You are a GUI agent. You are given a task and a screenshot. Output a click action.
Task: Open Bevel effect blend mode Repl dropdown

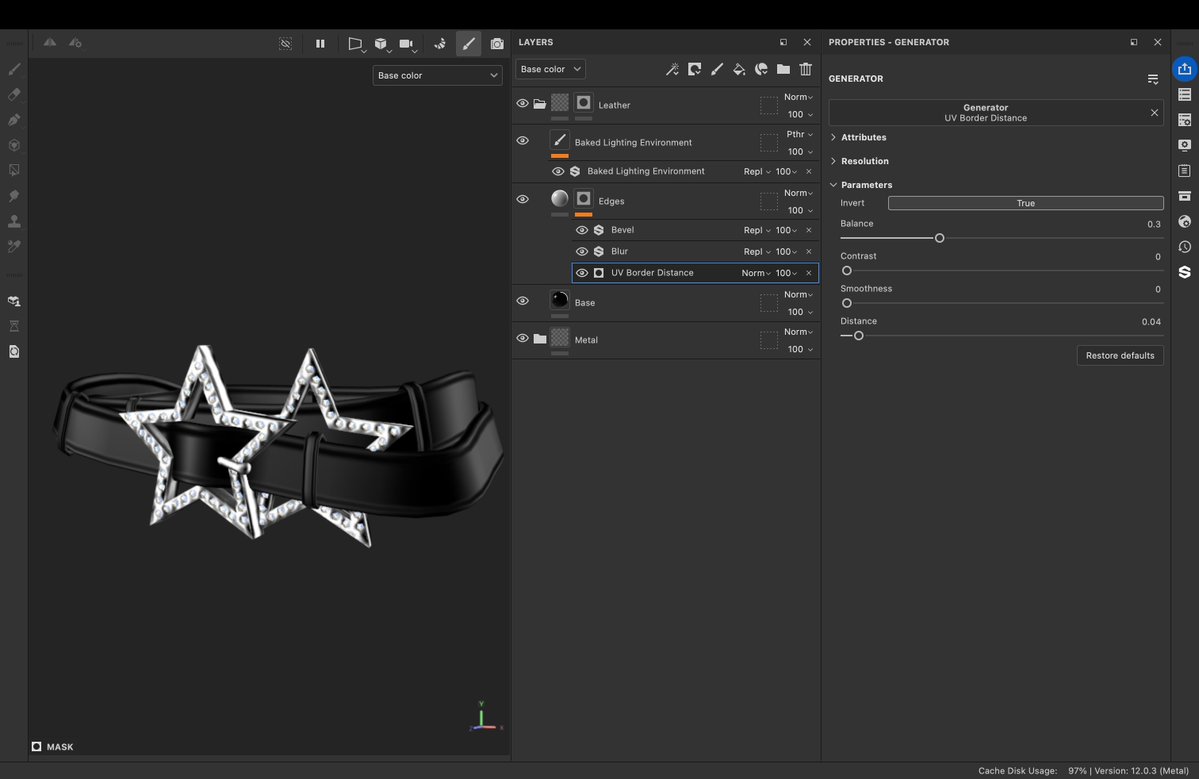coord(757,230)
